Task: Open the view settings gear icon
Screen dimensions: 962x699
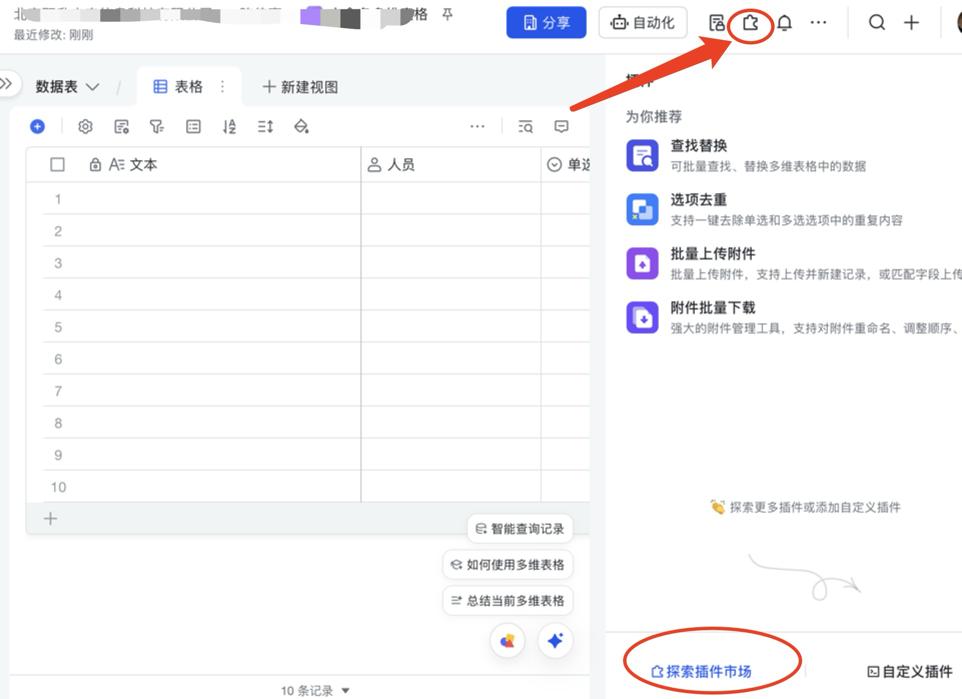Action: 85,126
